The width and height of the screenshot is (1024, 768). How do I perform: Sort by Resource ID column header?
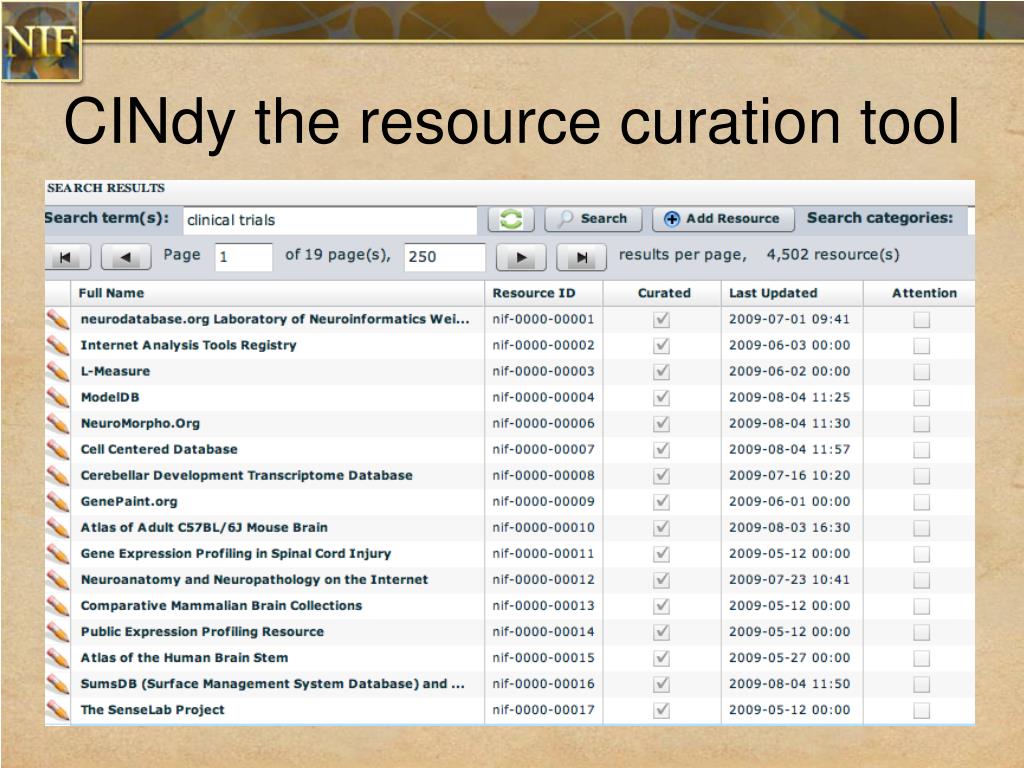544,293
